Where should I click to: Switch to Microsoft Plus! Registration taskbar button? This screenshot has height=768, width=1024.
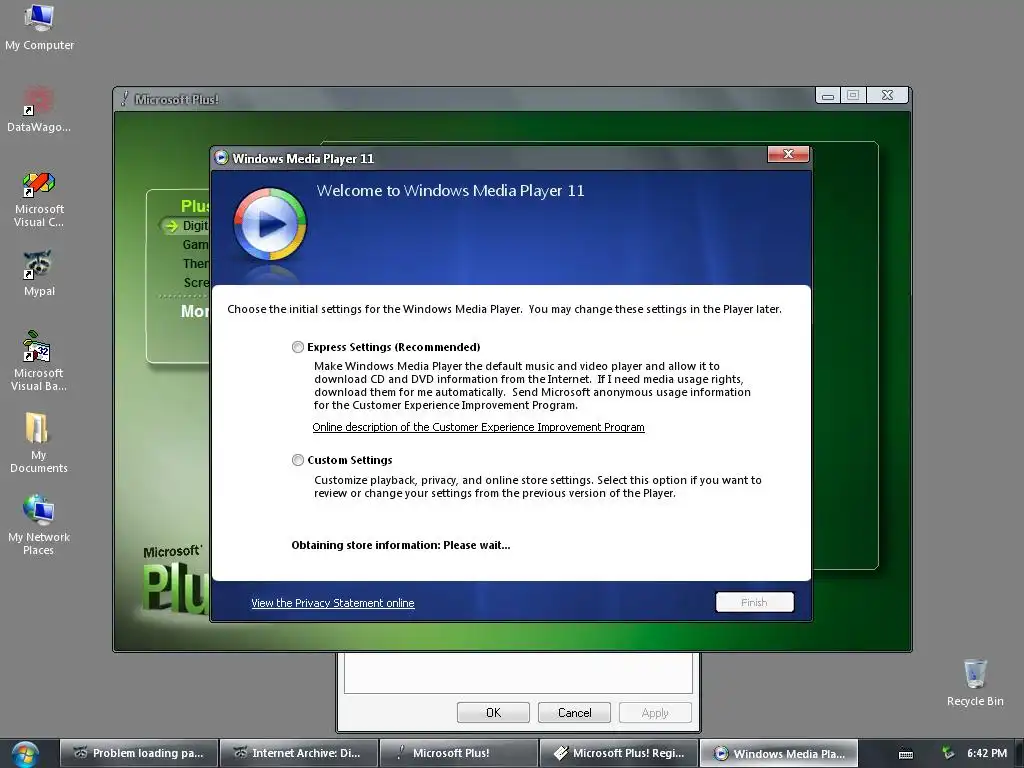[618, 753]
